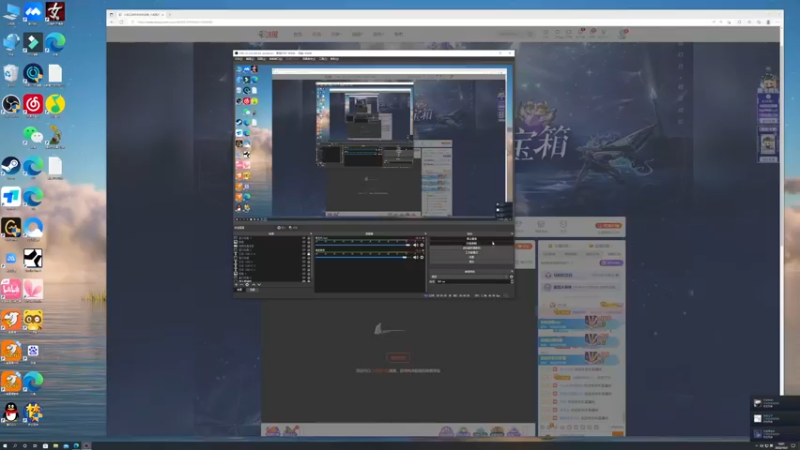The image size is (800, 450).
Task: Click the Douyu site search box
Action: pyautogui.click(x=514, y=34)
